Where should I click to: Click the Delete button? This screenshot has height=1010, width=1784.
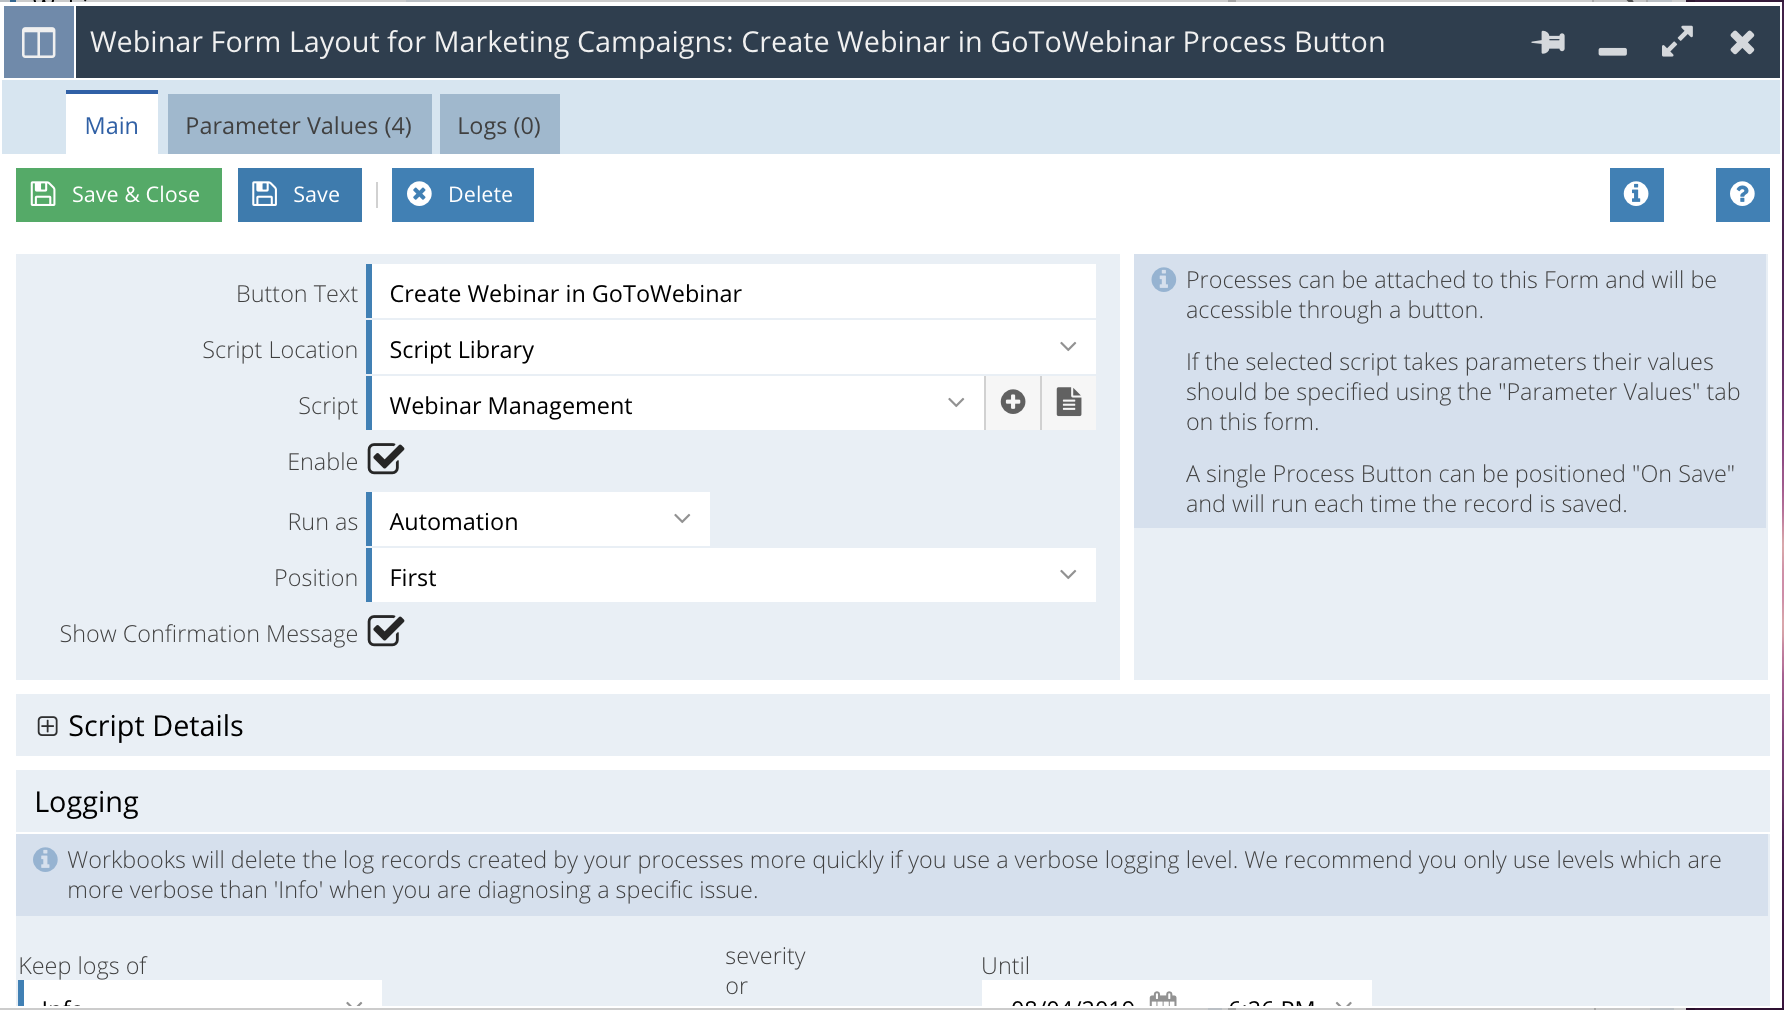click(463, 194)
